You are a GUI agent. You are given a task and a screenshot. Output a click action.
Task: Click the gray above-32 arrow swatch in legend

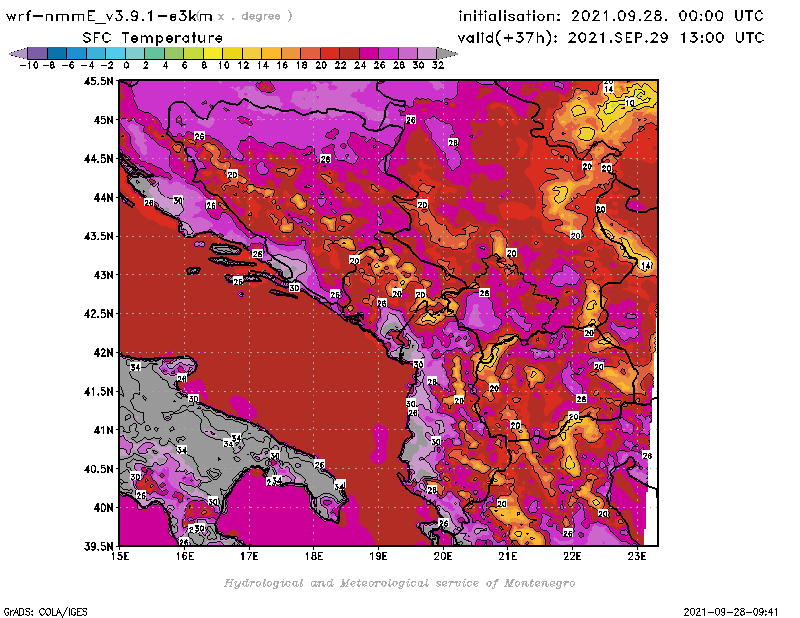click(447, 53)
